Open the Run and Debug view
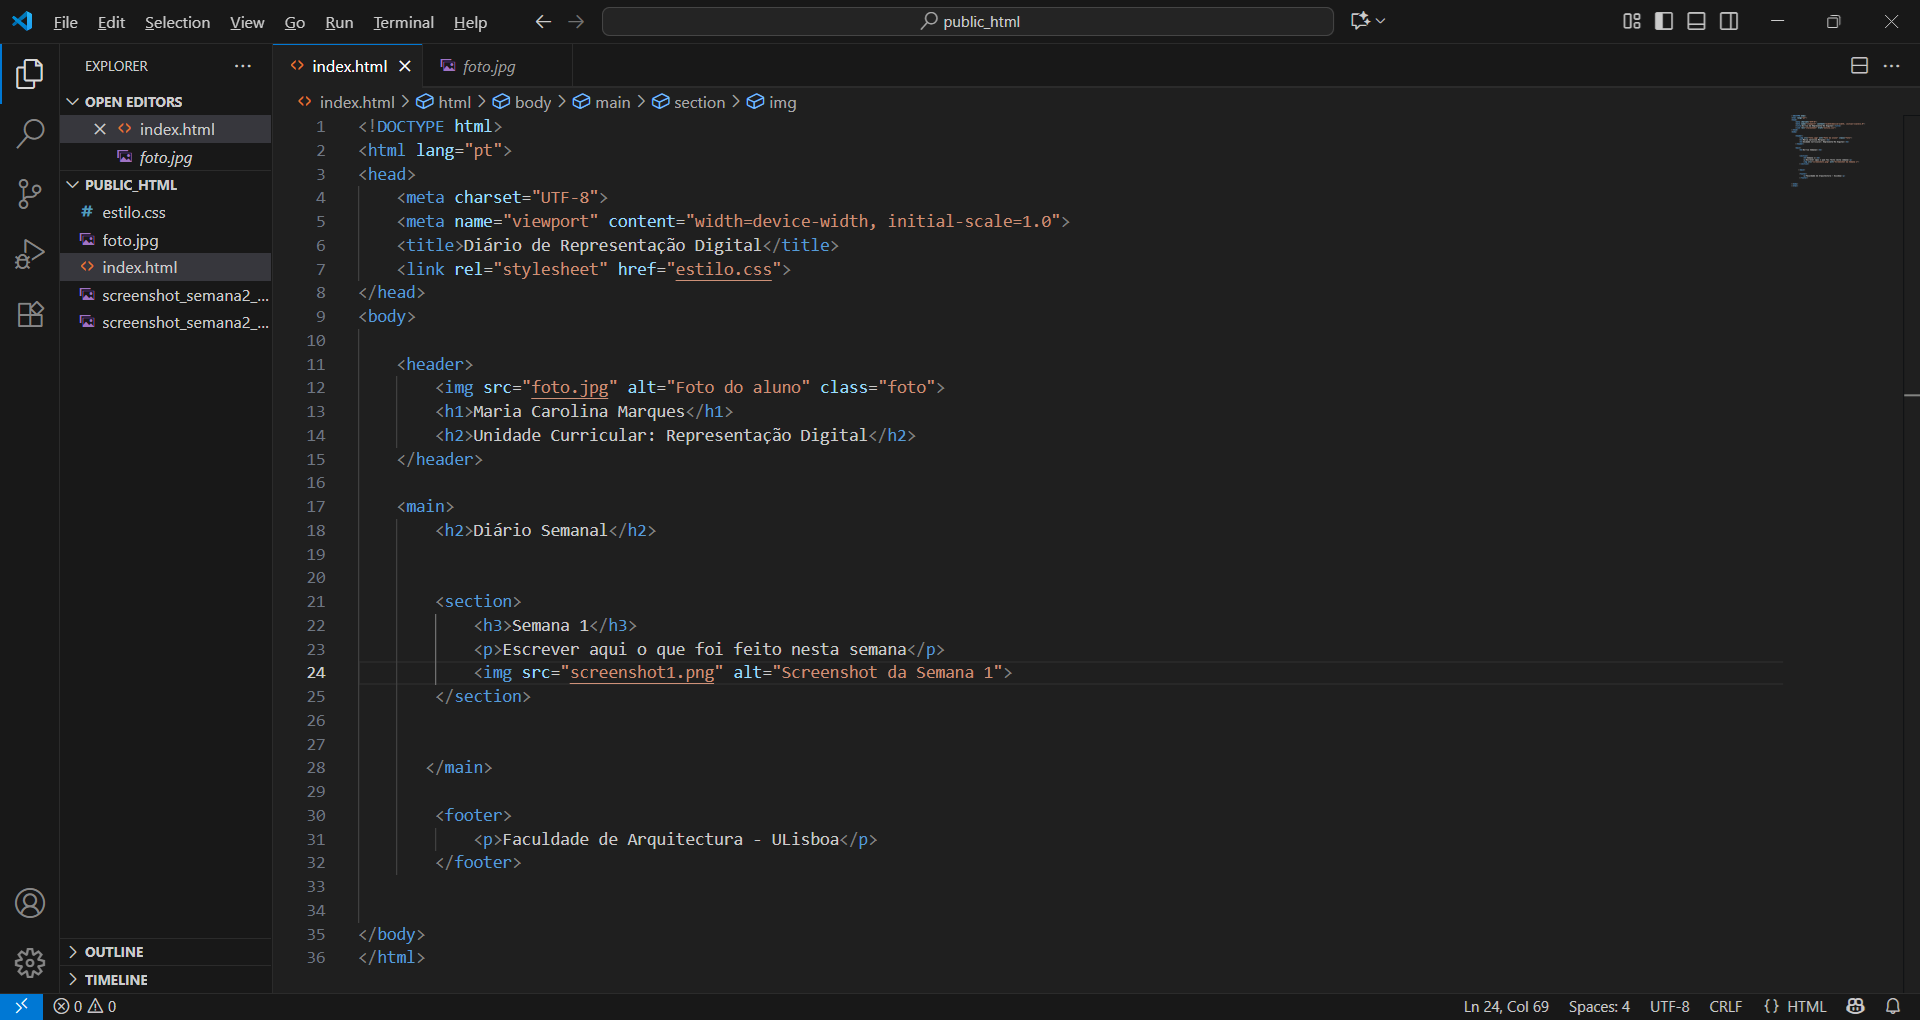1920x1020 pixels. (x=30, y=254)
